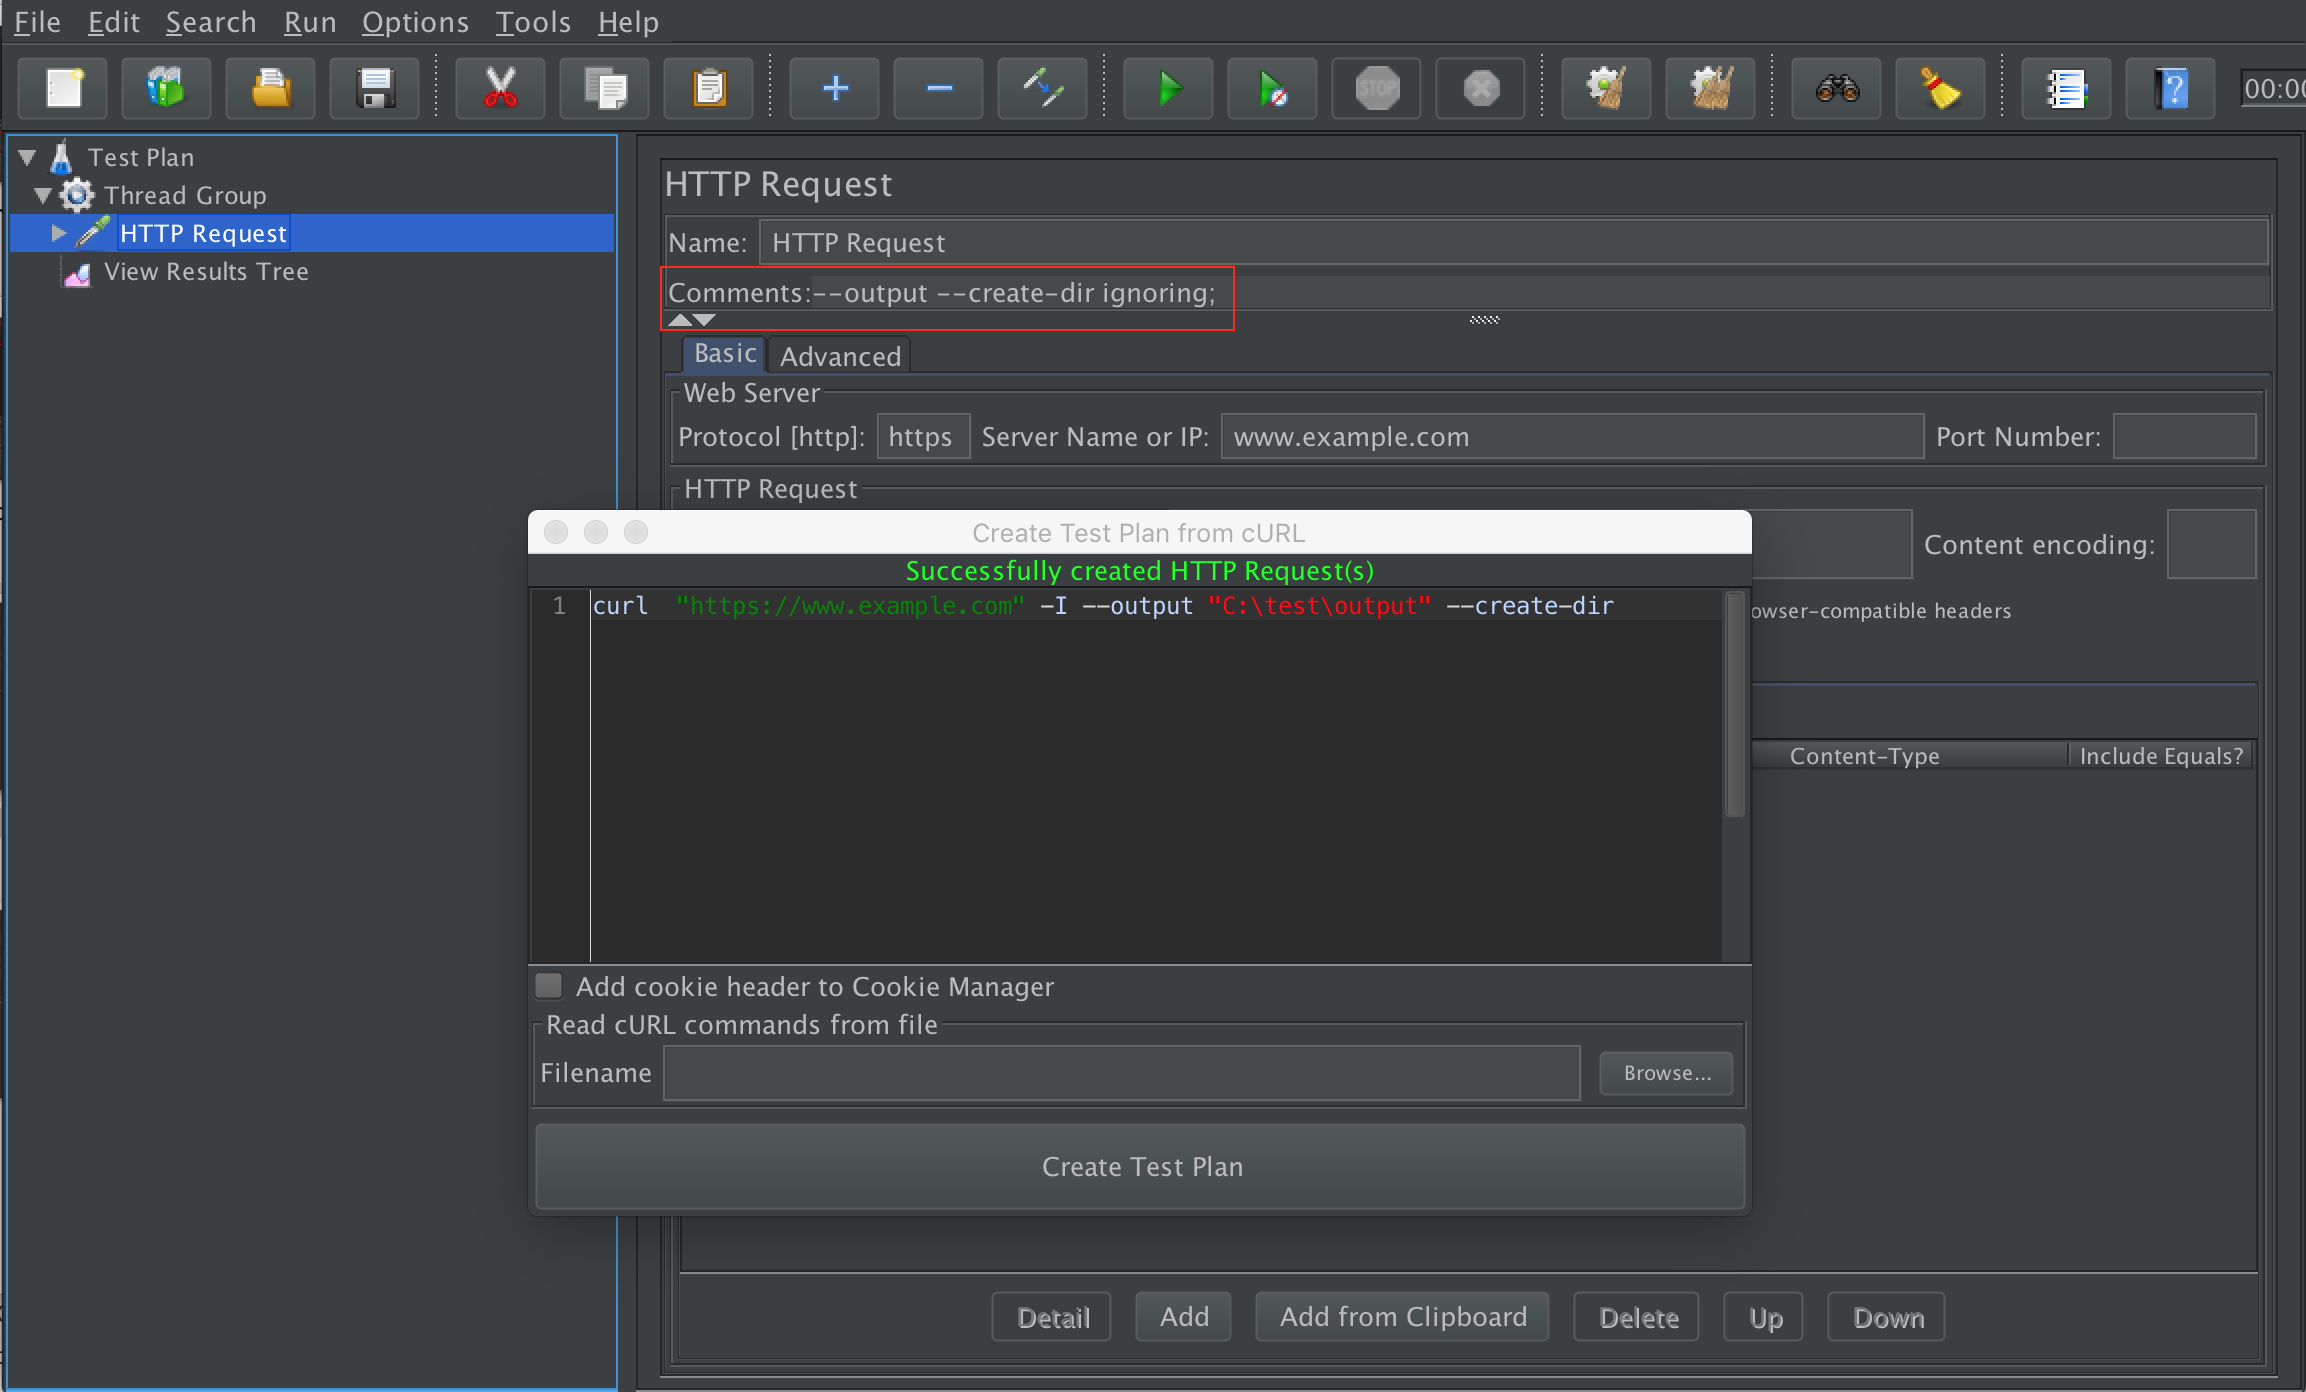The height and width of the screenshot is (1392, 2306).
Task: Click the Server Name or IP field
Action: [1565, 437]
